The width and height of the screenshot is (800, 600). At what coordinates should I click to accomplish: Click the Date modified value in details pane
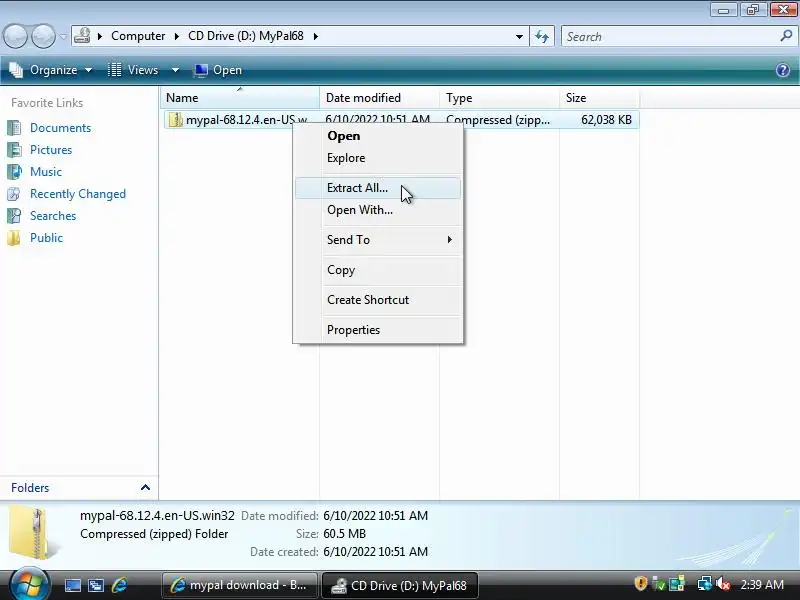[x=376, y=516]
